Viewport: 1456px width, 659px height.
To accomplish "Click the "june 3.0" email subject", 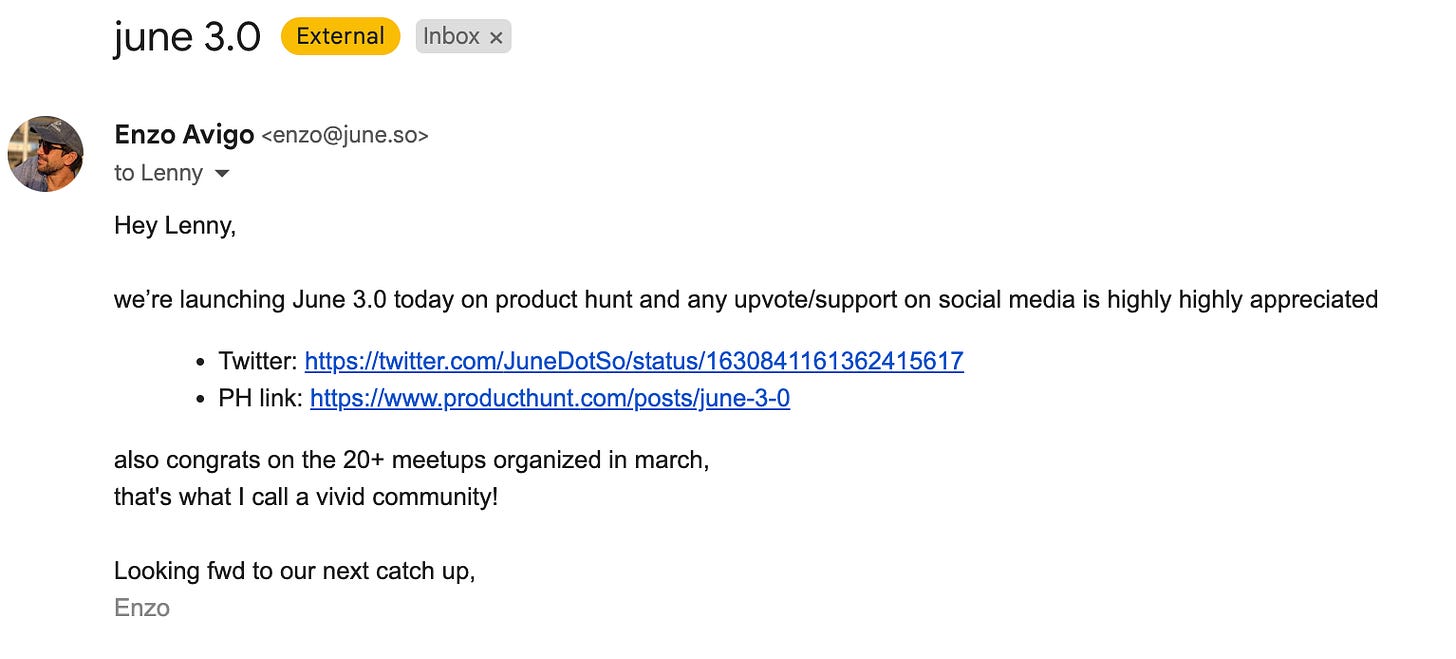I will point(187,37).
